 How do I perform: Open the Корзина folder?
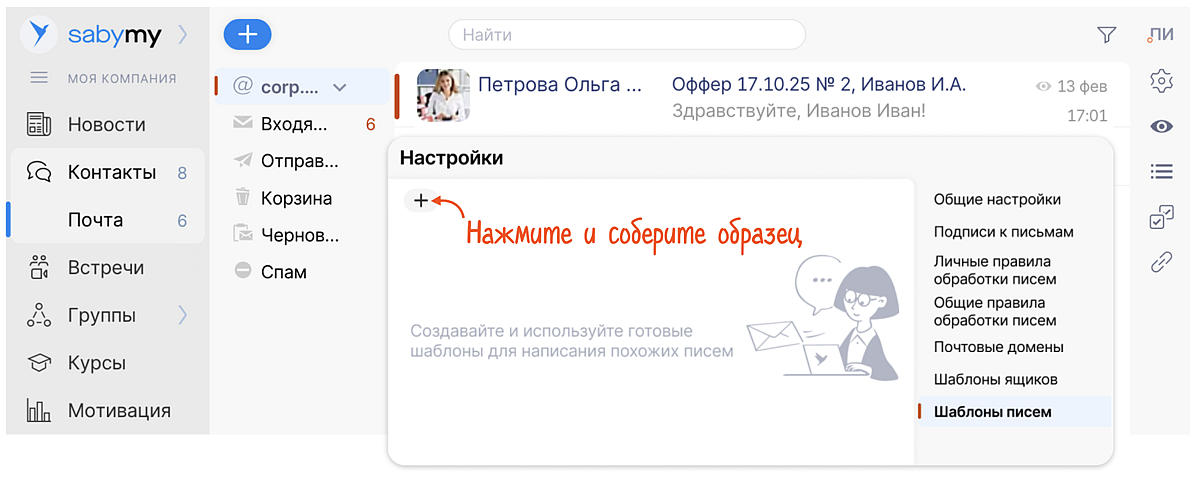pos(296,198)
